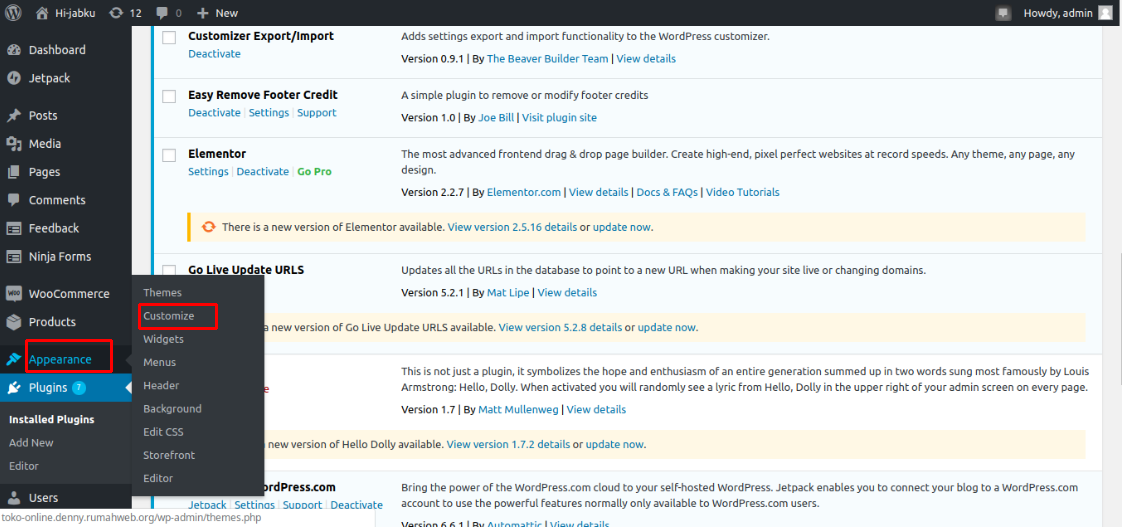Open Easy Remove Footer Credit Settings
Viewport: 1122px width, 527px height.
coord(269,112)
